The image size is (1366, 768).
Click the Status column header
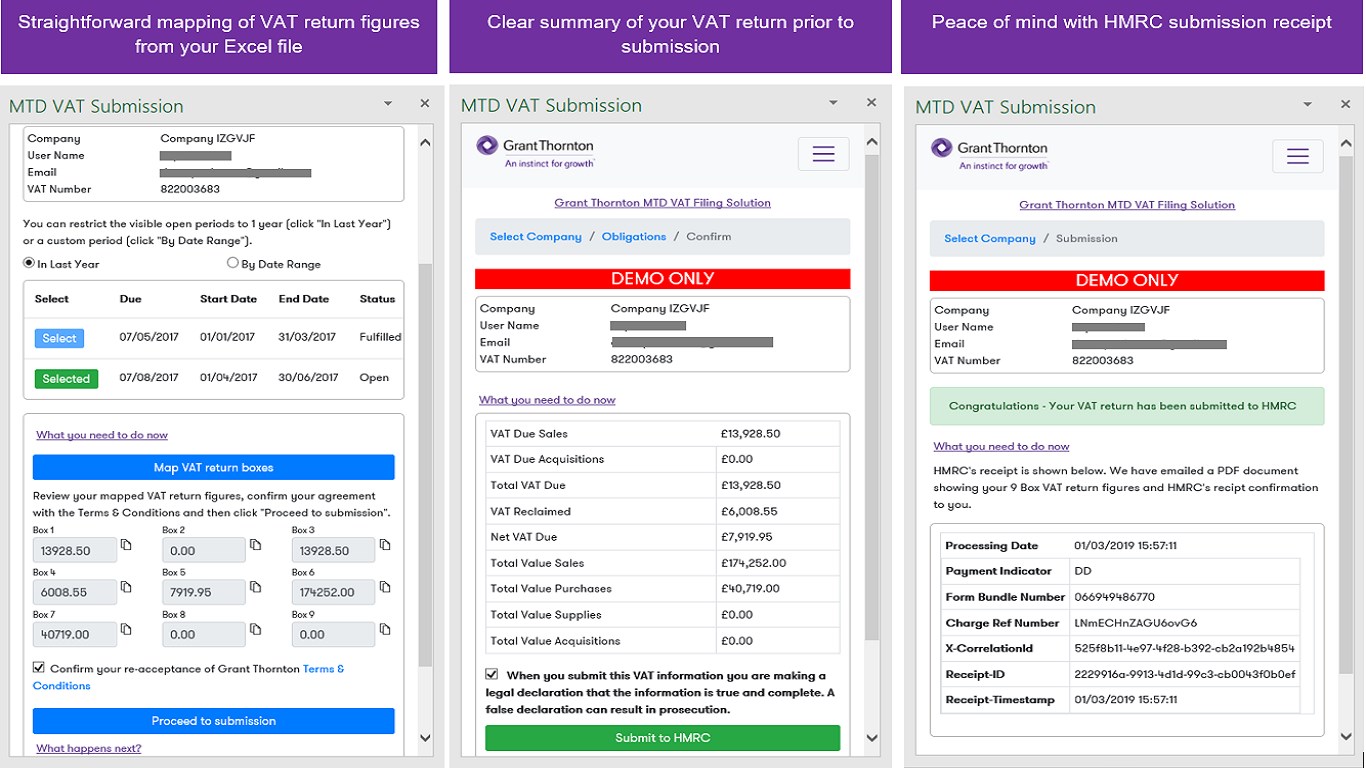(x=377, y=299)
